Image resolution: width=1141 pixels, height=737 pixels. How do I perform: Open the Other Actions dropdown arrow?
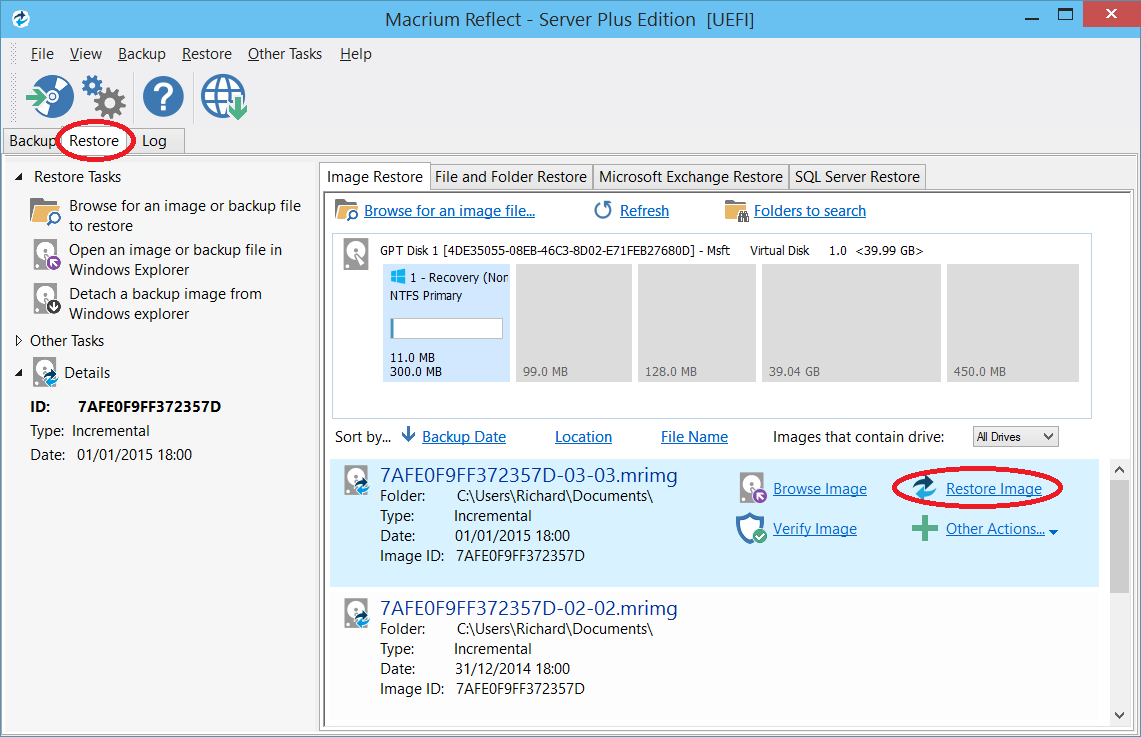1053,532
